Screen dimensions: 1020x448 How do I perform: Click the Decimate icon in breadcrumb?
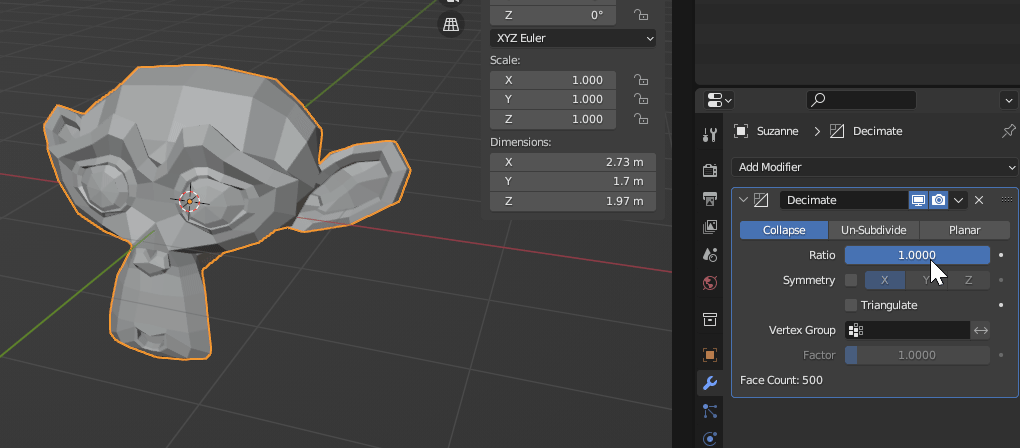(839, 131)
